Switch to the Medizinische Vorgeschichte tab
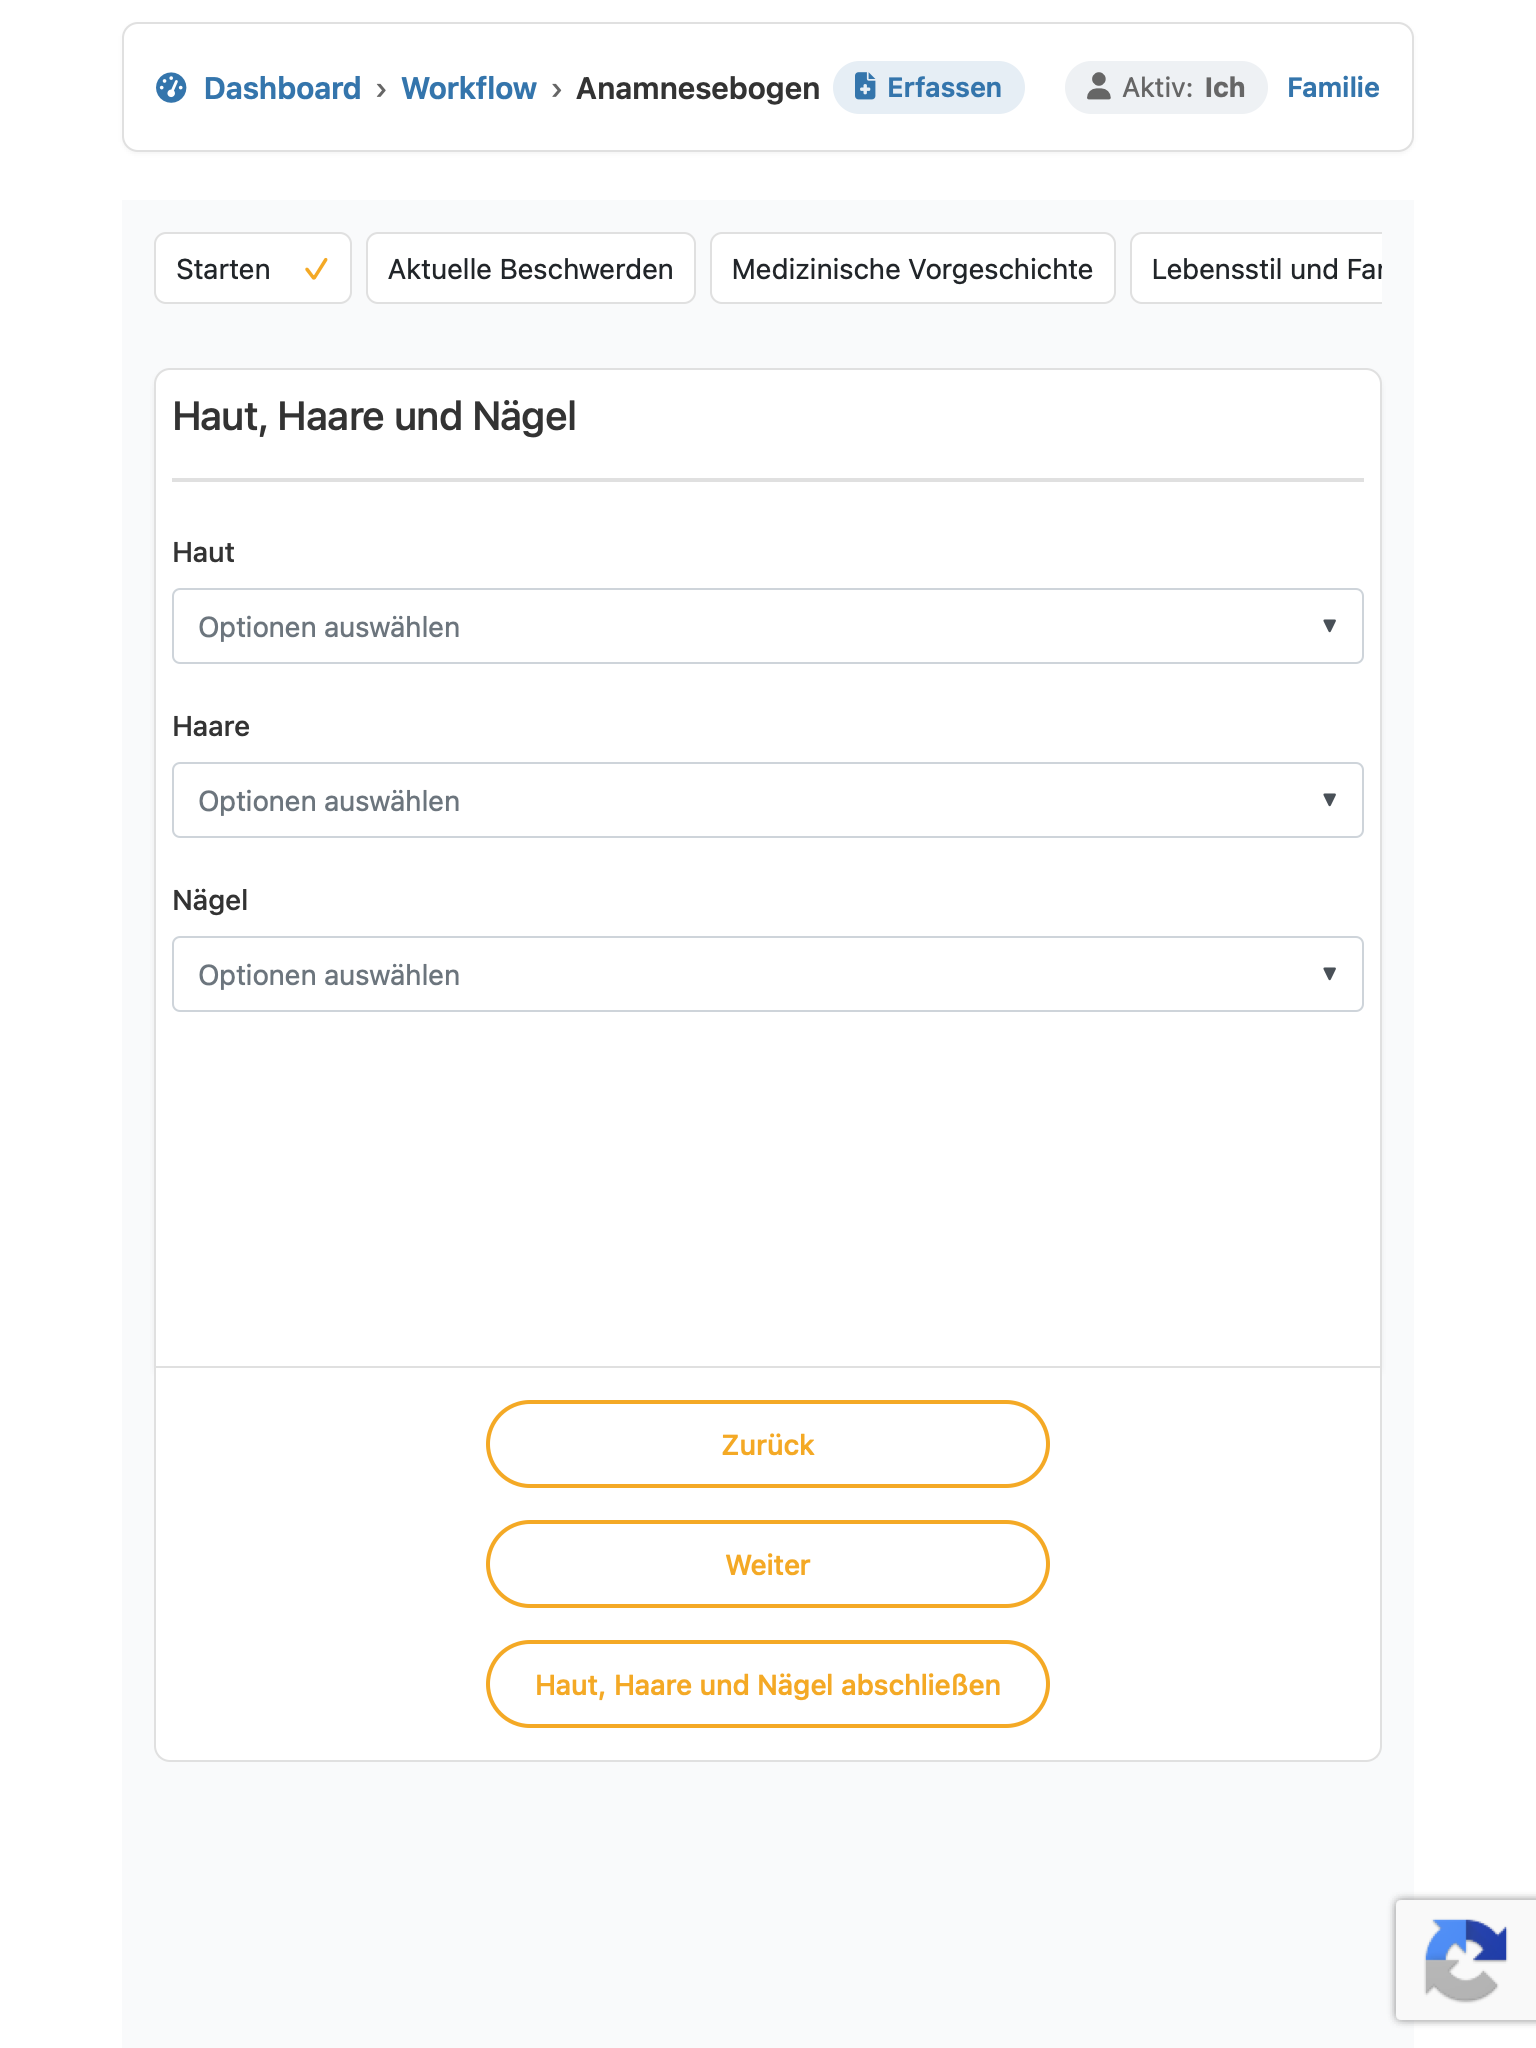1536x2048 pixels. tap(913, 268)
